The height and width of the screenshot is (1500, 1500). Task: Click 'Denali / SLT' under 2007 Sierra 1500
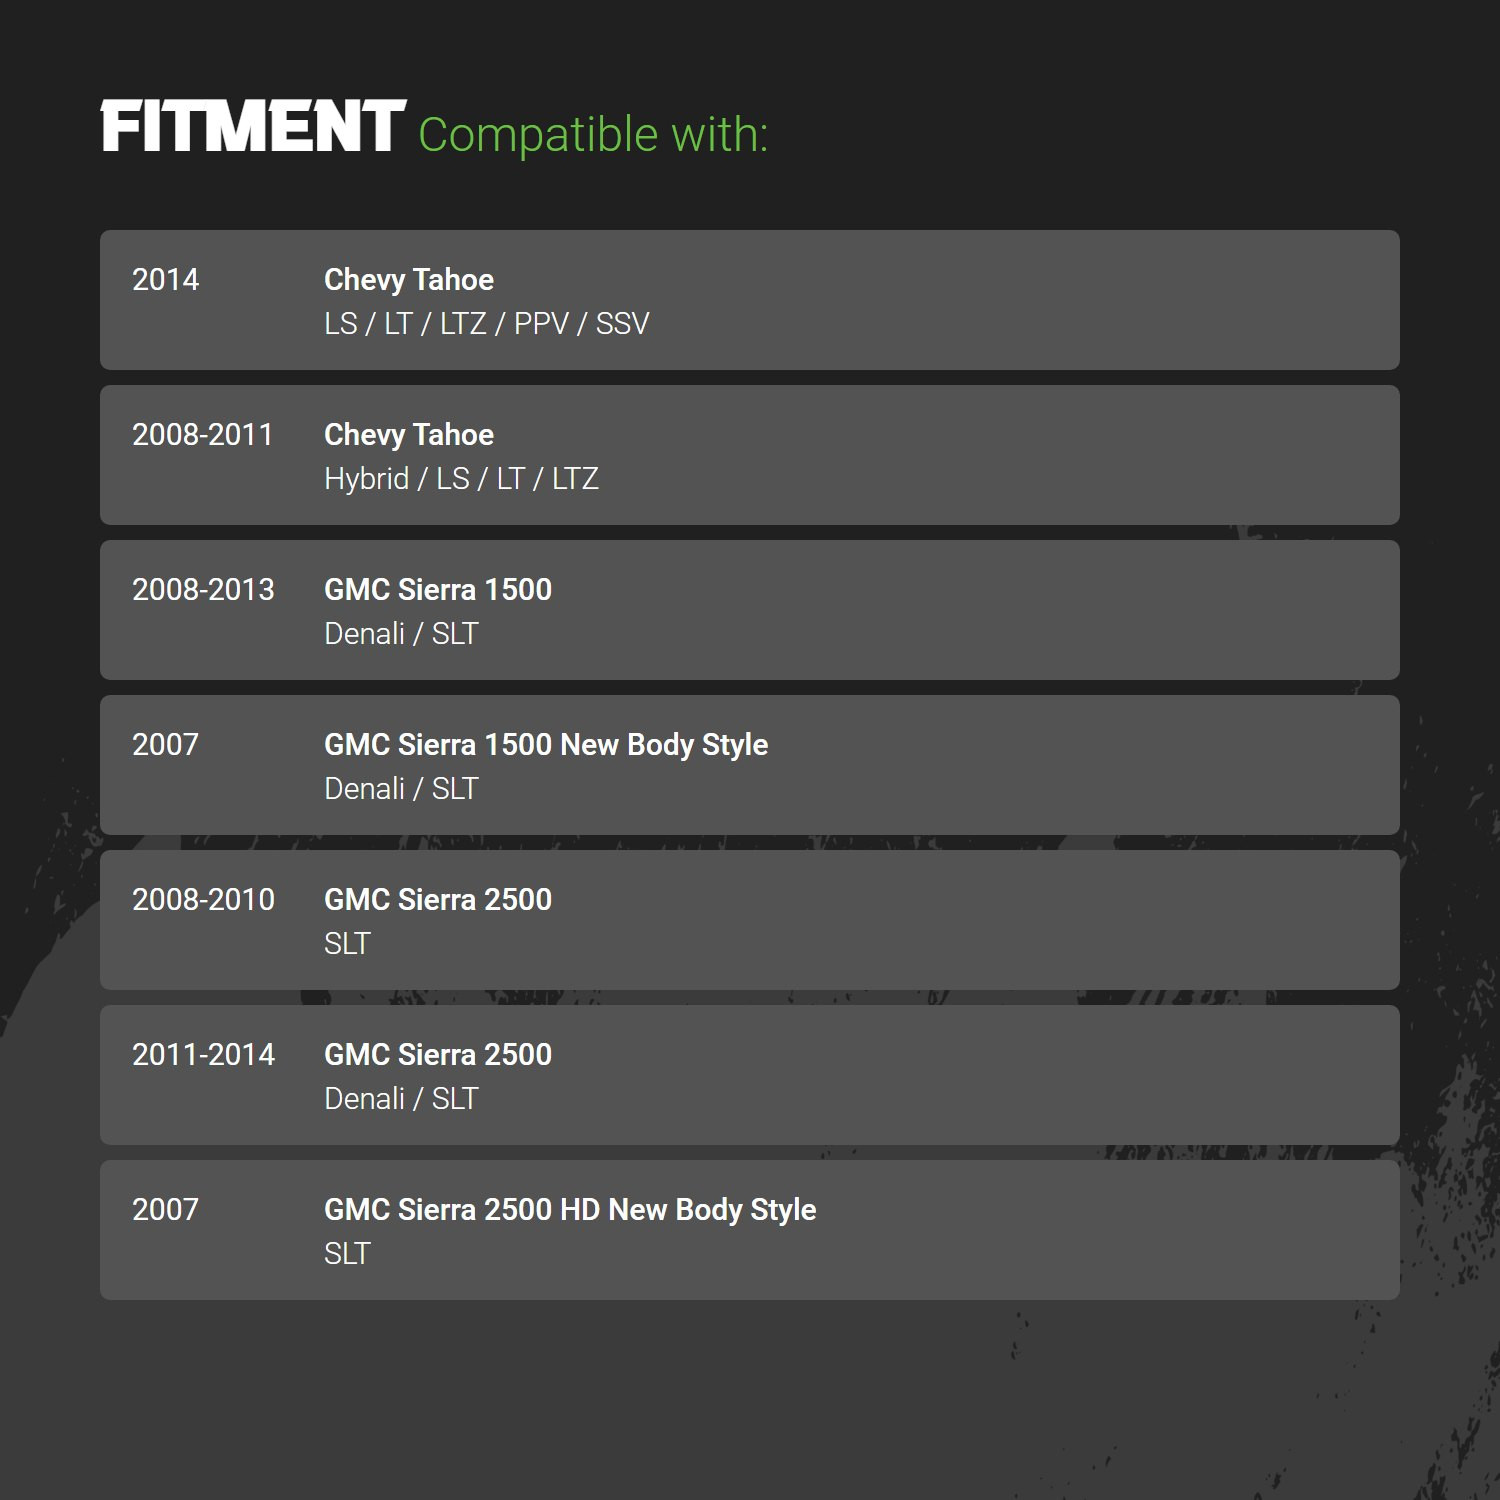click(x=401, y=789)
